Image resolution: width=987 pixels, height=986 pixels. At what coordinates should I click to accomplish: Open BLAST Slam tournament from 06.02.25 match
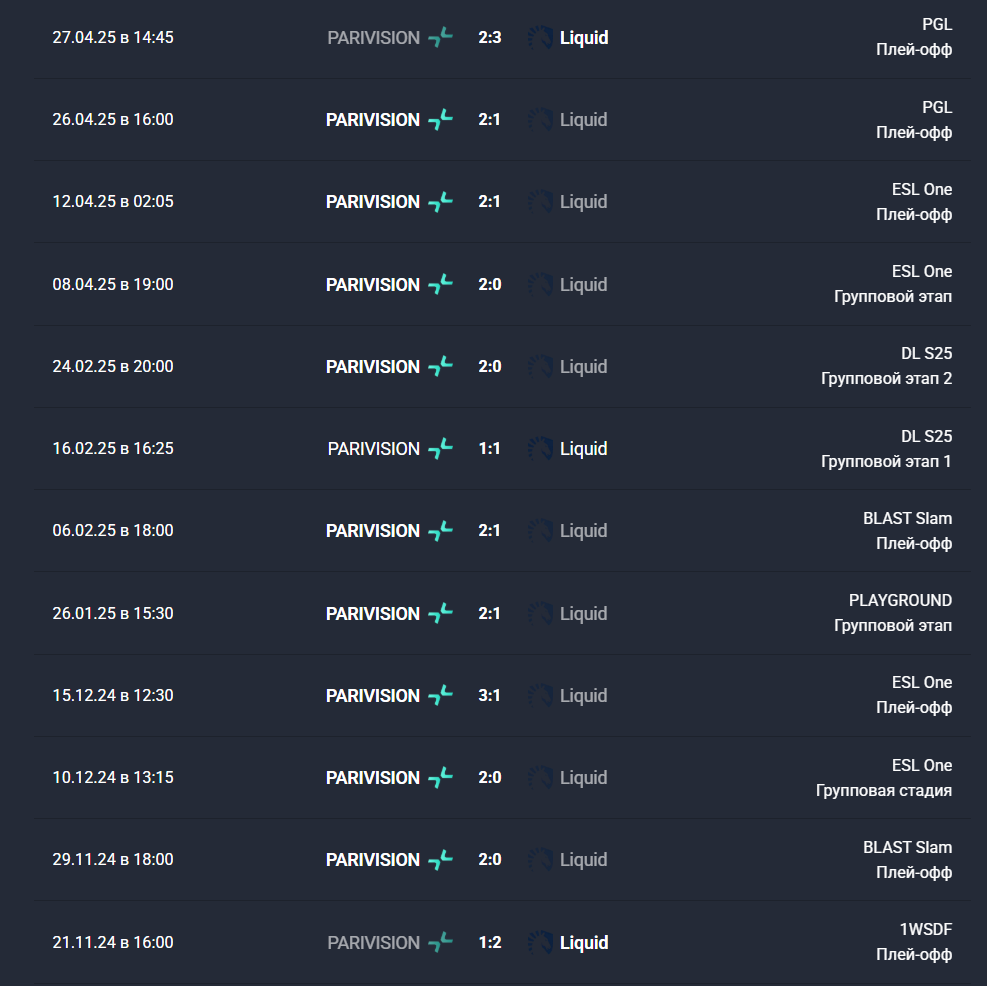(x=907, y=519)
